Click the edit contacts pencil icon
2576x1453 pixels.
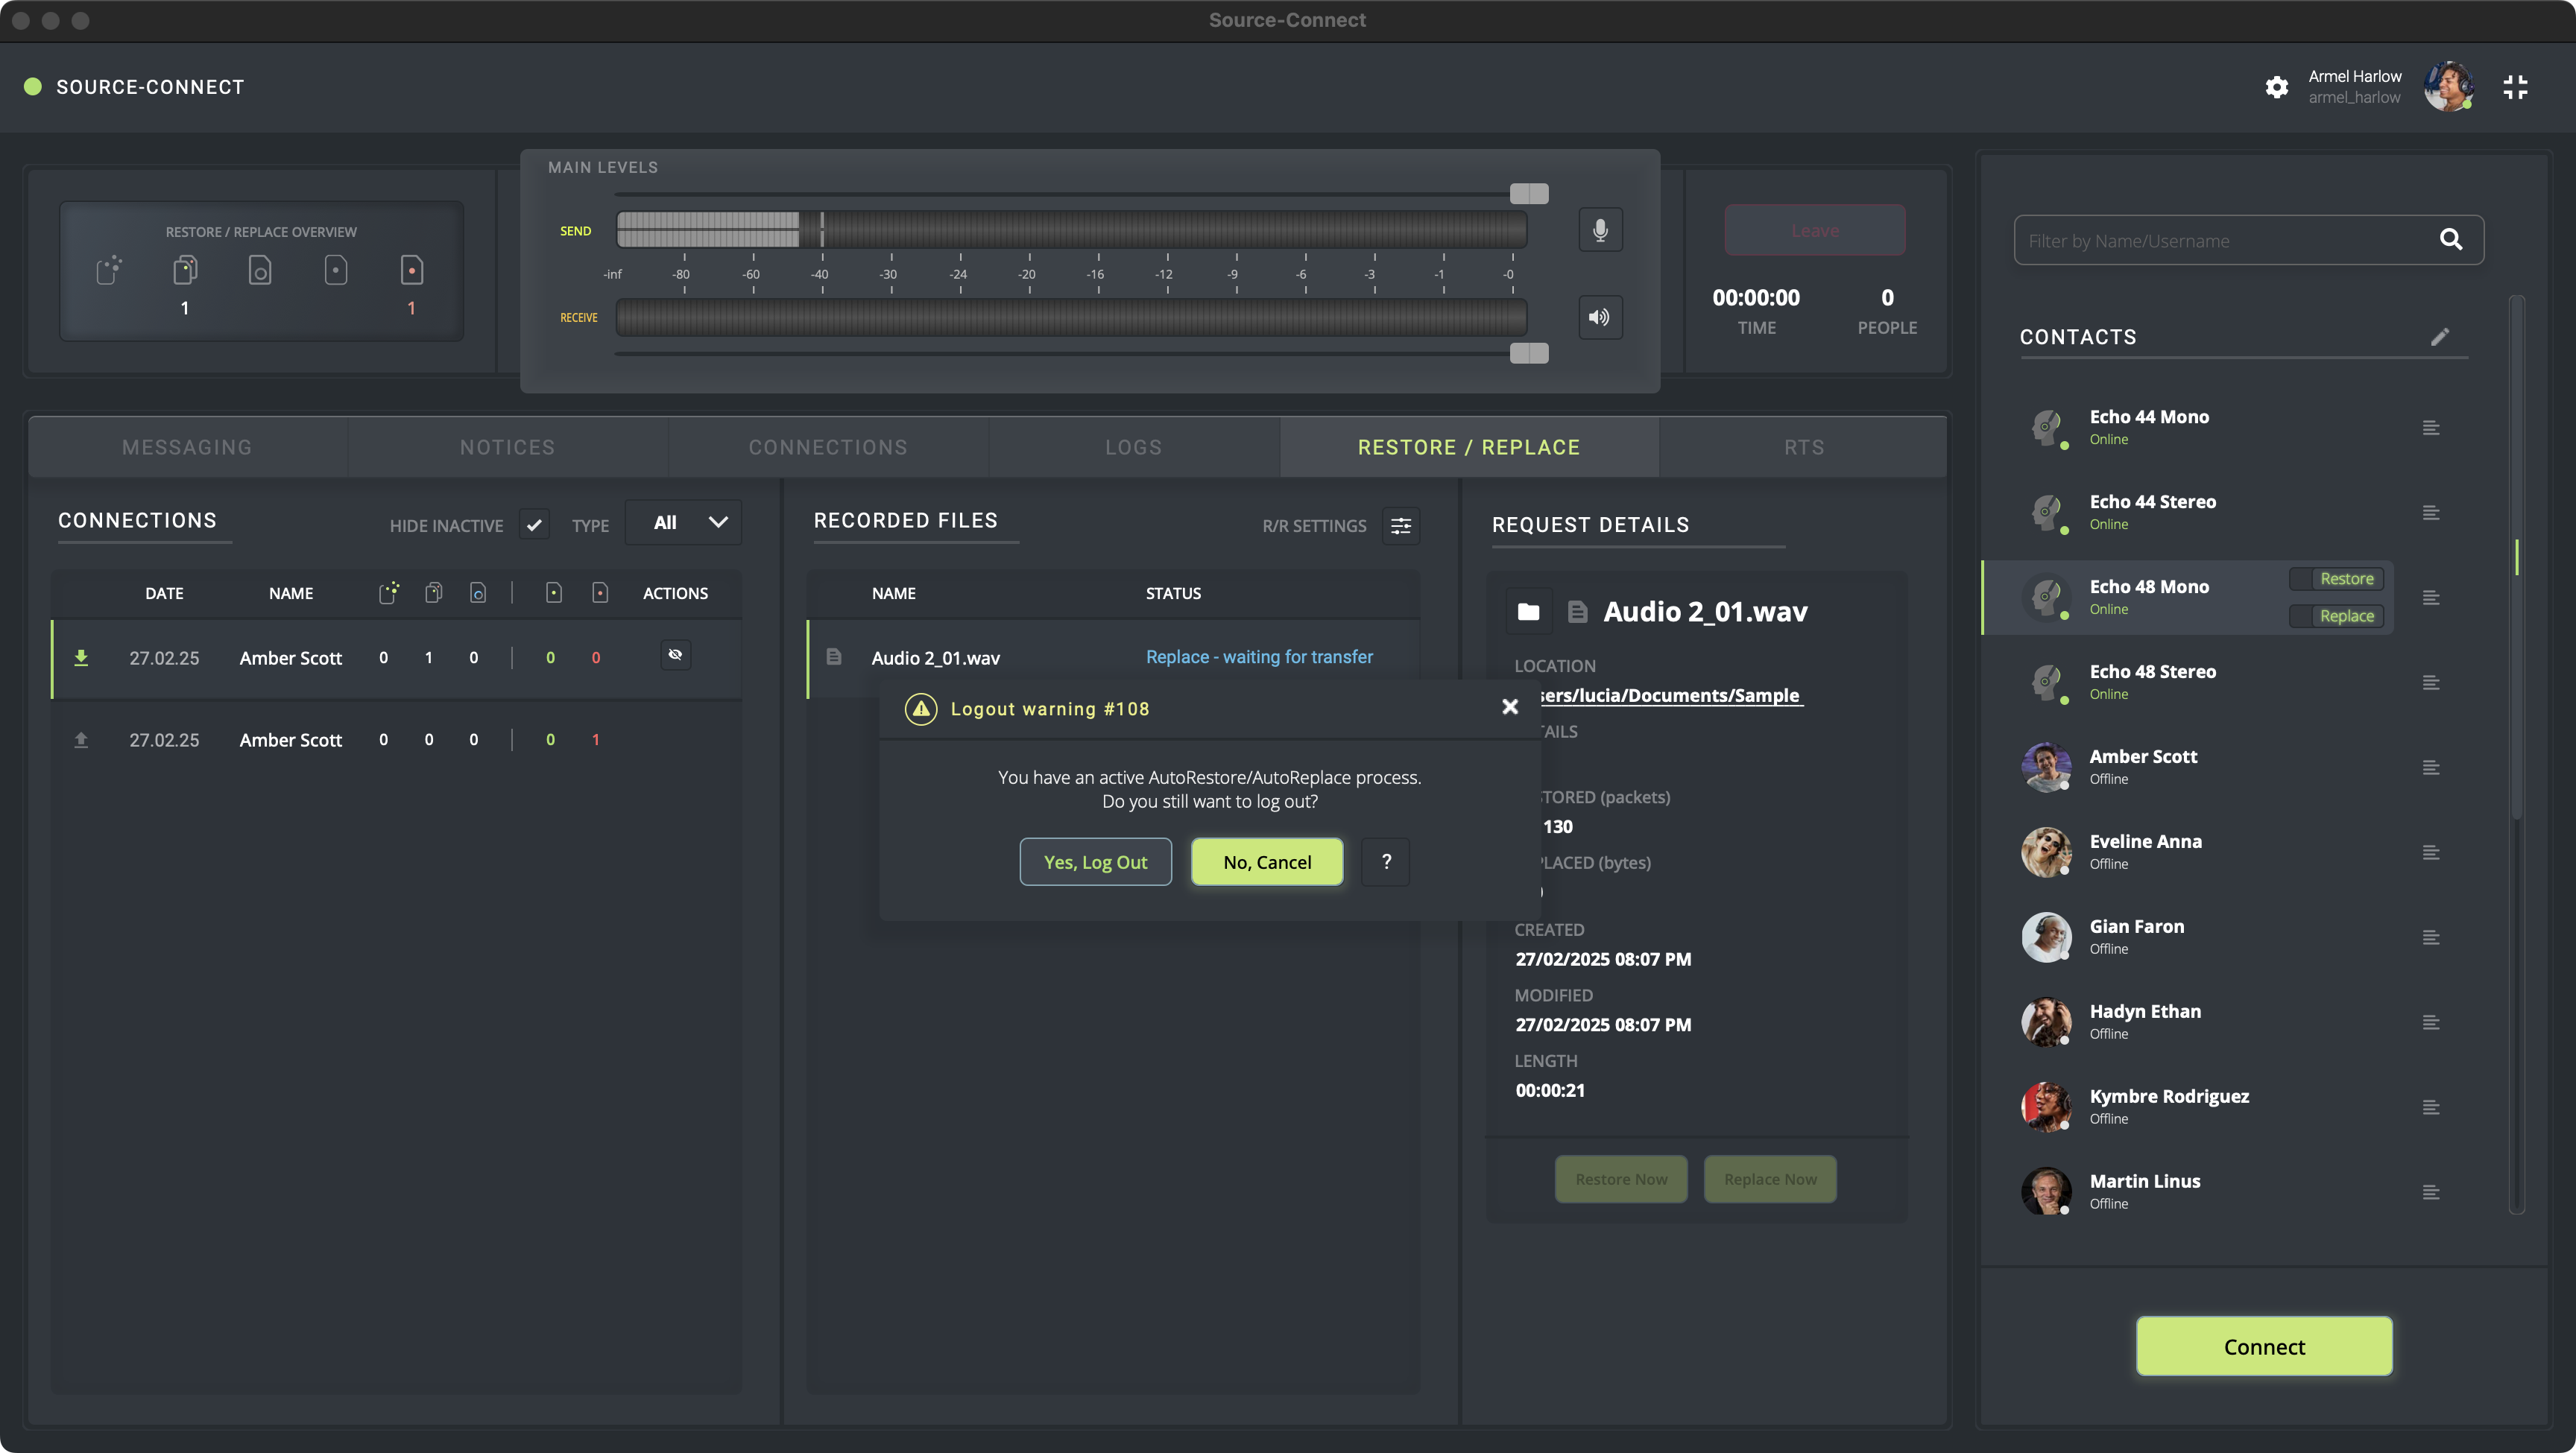pyautogui.click(x=2440, y=337)
